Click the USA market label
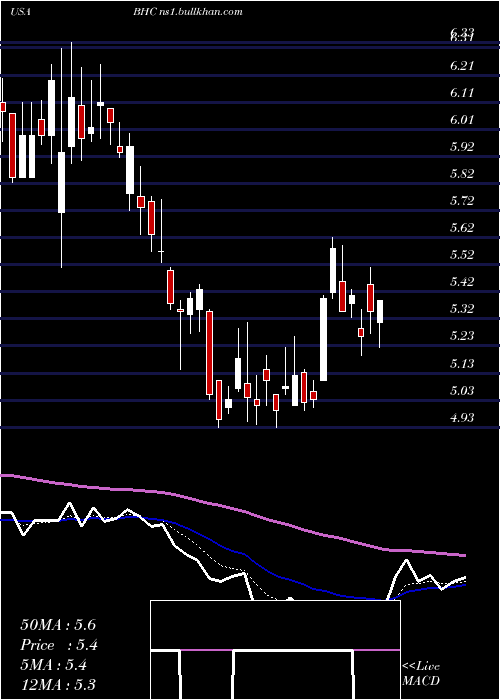This screenshot has width=500, height=700. coord(20,12)
